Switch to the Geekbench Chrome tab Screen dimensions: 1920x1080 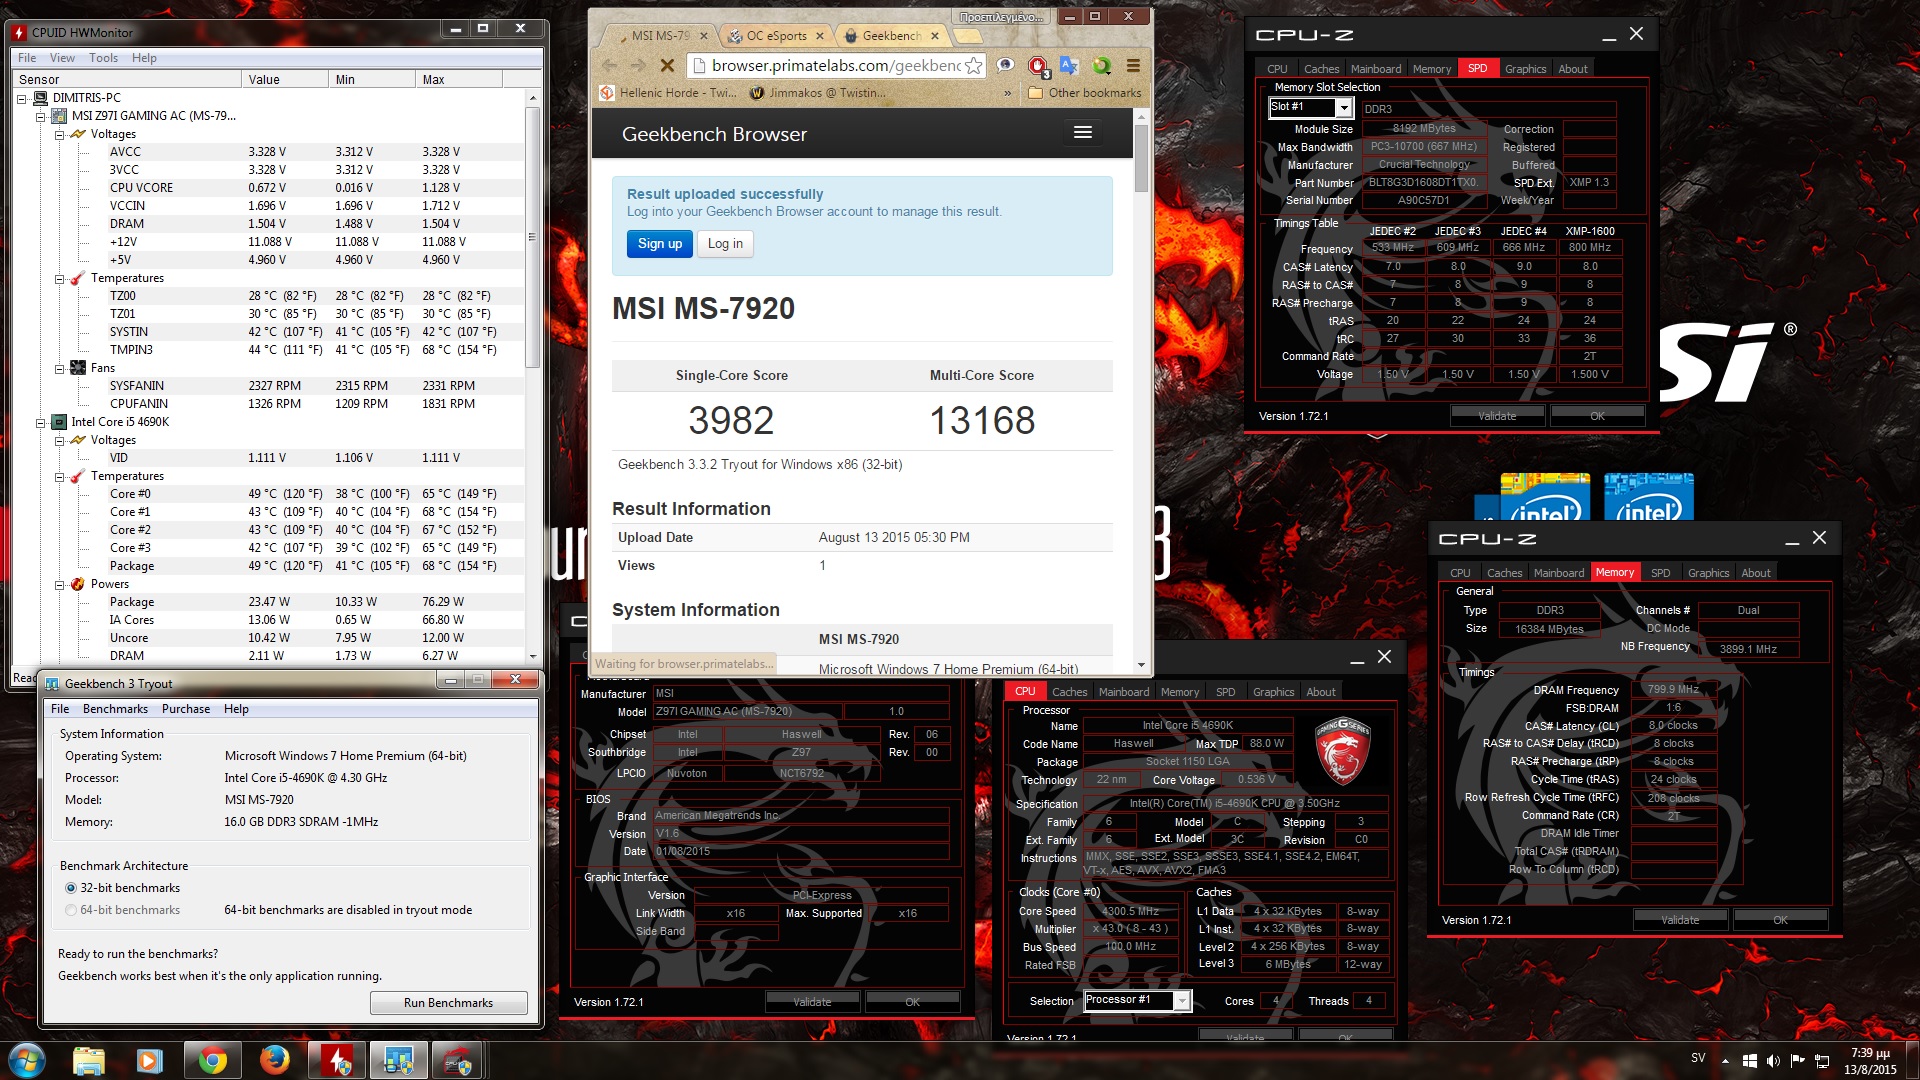pyautogui.click(x=892, y=36)
